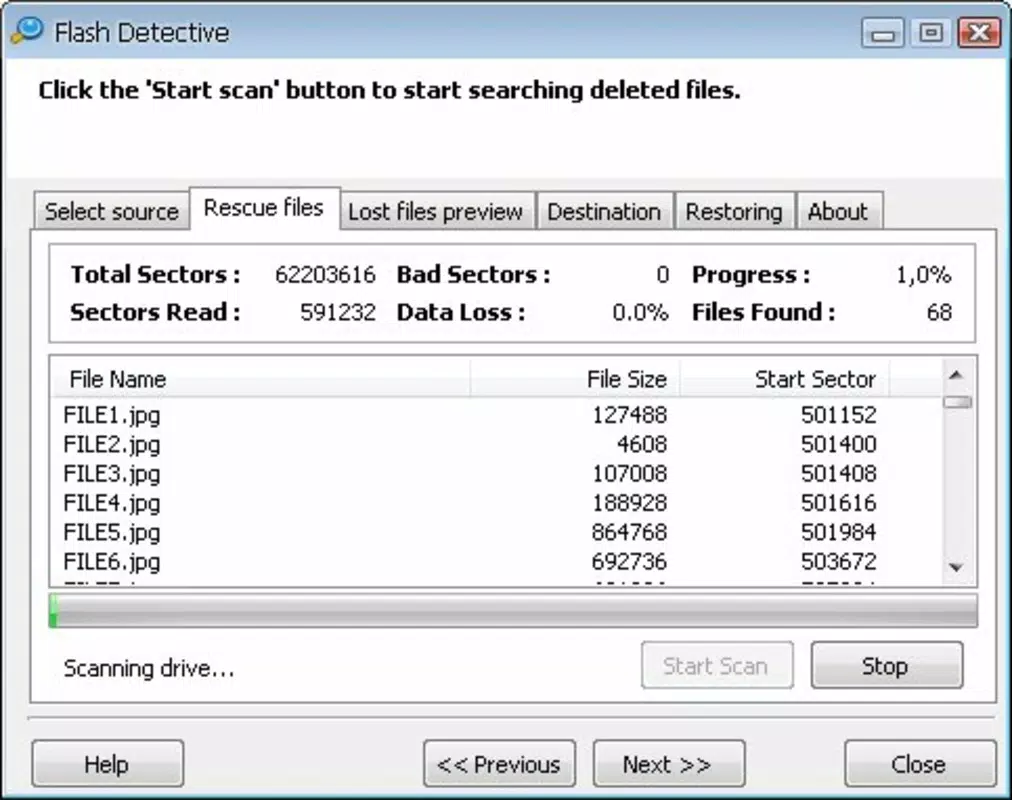Click the Bad Sectors value 0
The height and width of the screenshot is (800, 1012).
662,275
